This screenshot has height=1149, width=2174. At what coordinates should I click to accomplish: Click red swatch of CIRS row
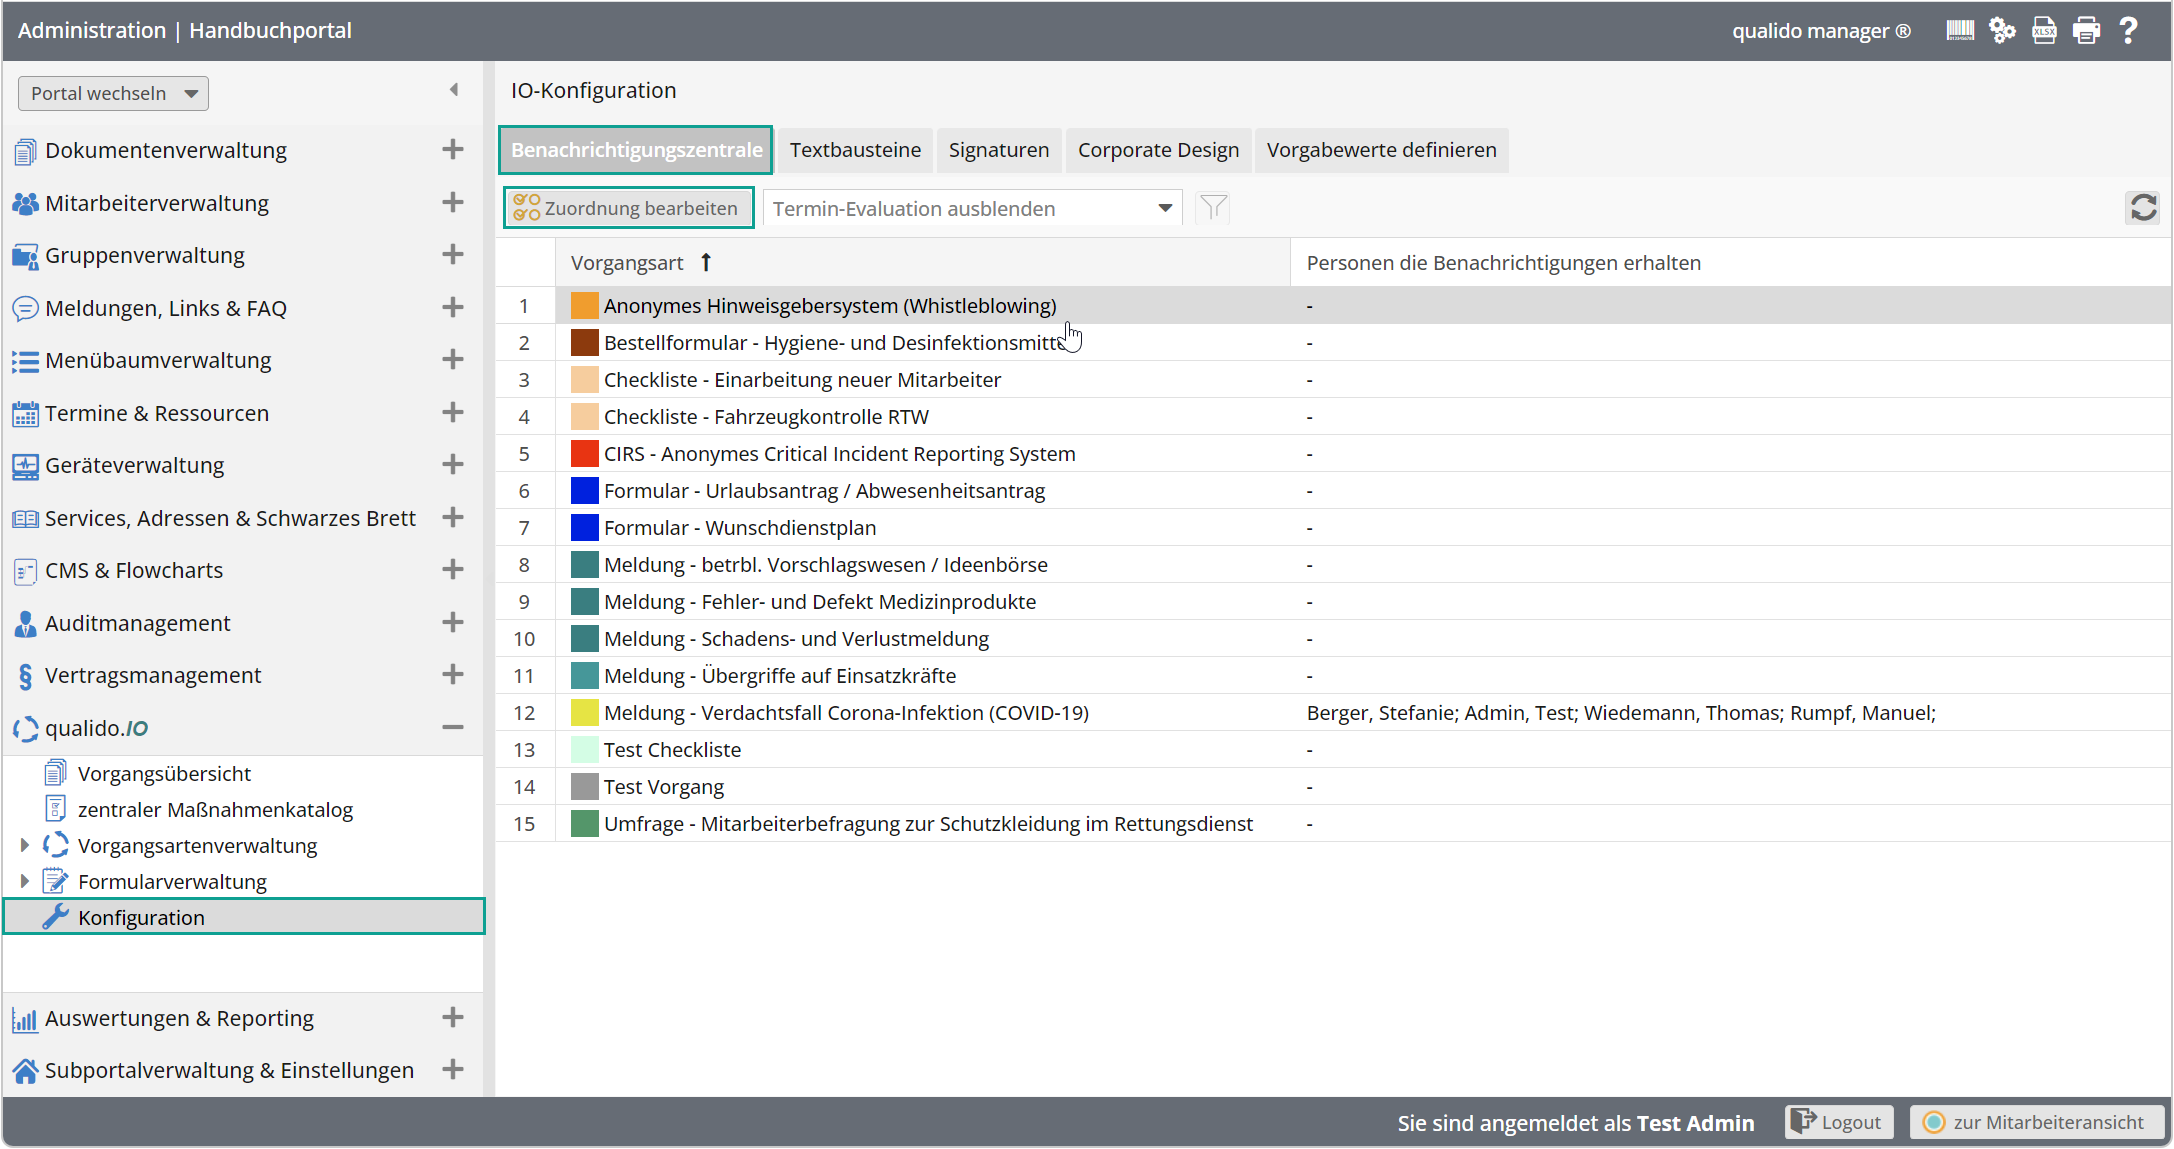point(584,454)
